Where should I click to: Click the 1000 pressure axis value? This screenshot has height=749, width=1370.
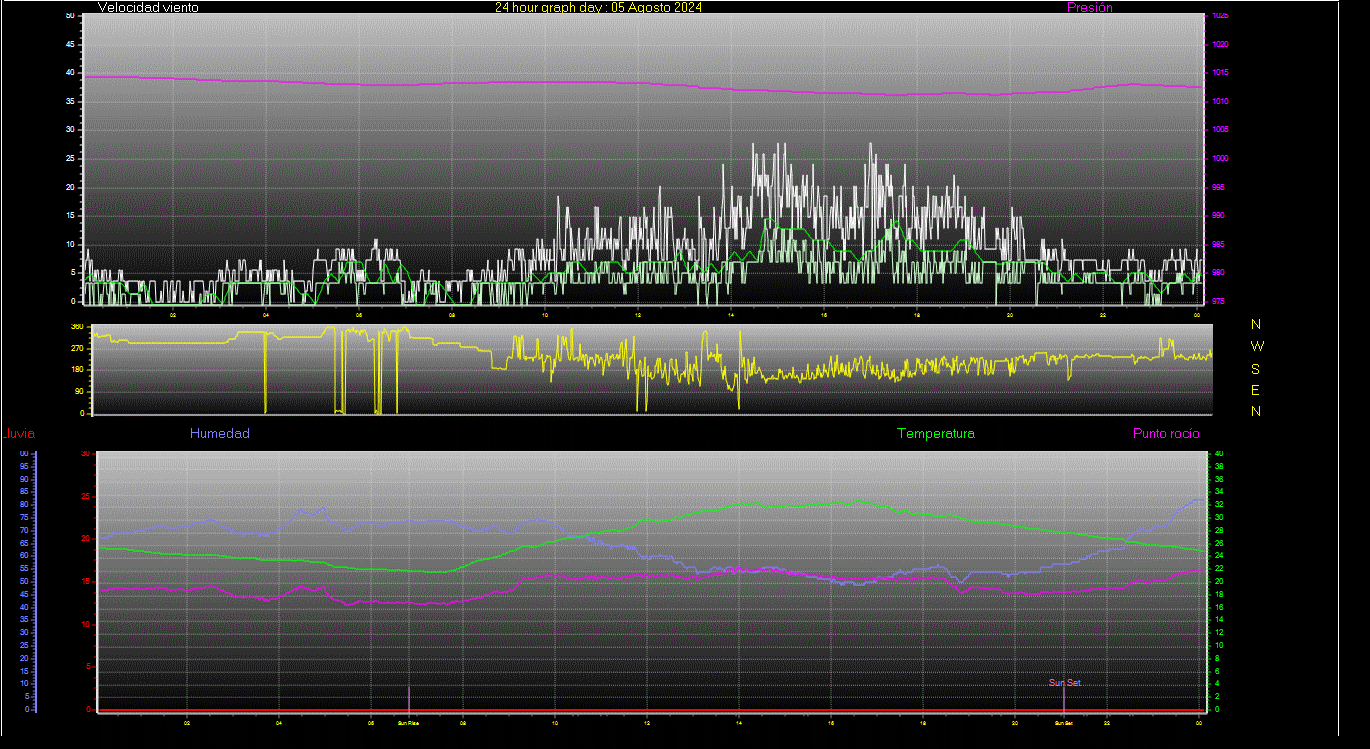tap(1220, 158)
